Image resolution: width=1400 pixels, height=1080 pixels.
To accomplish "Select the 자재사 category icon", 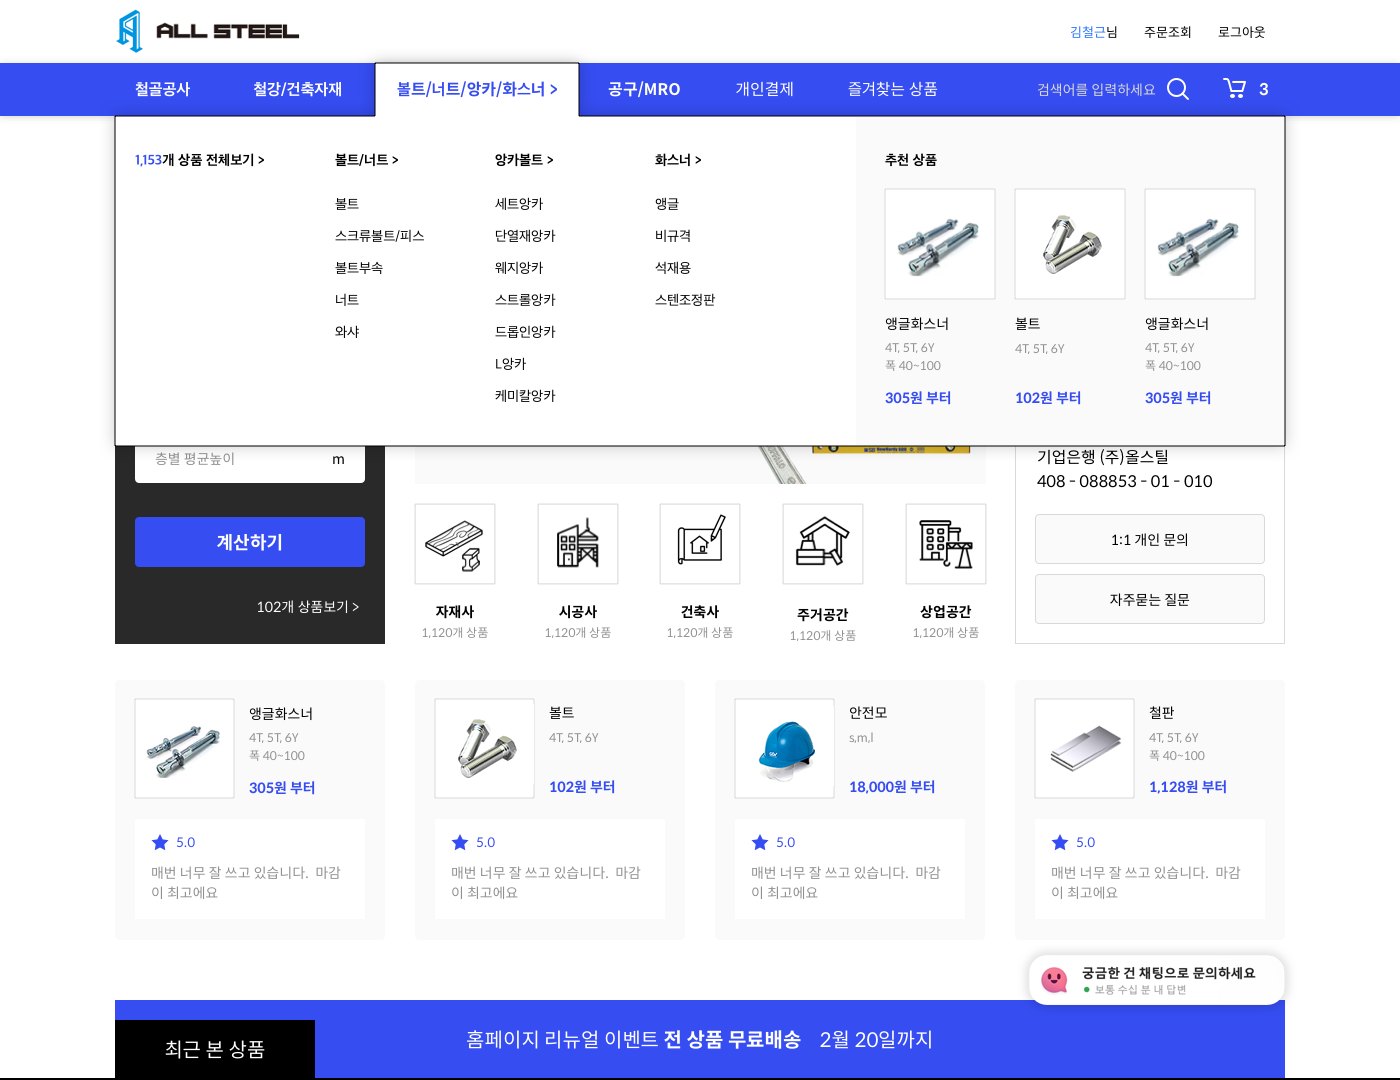I will click(x=455, y=544).
